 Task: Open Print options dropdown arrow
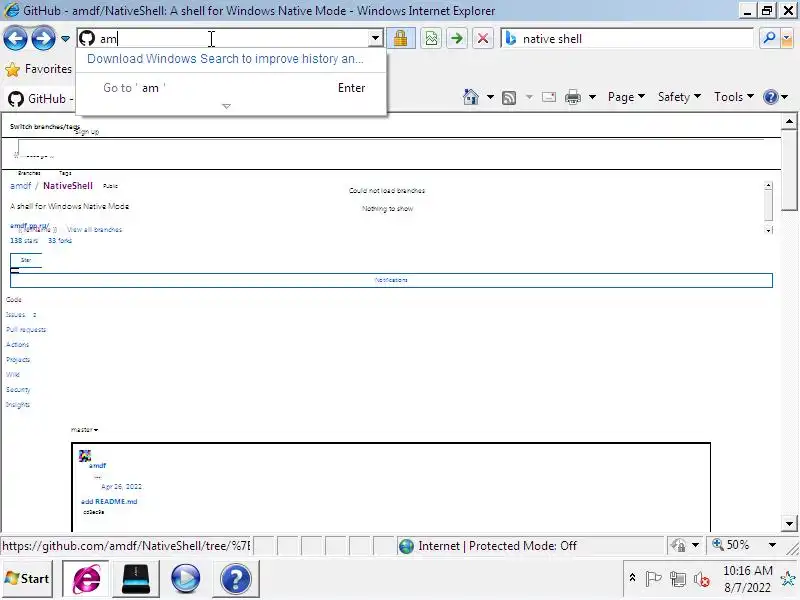coord(592,97)
